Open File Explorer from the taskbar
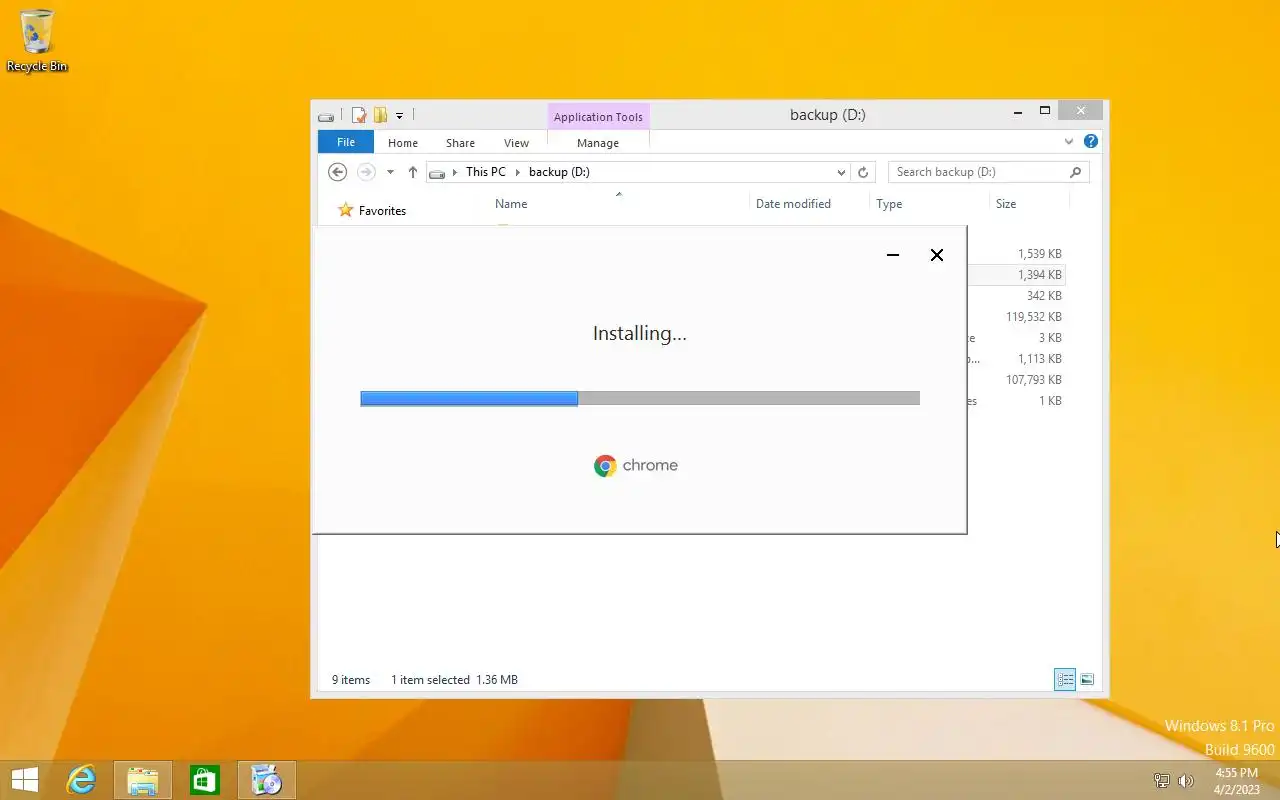1280x800 pixels. point(143,780)
